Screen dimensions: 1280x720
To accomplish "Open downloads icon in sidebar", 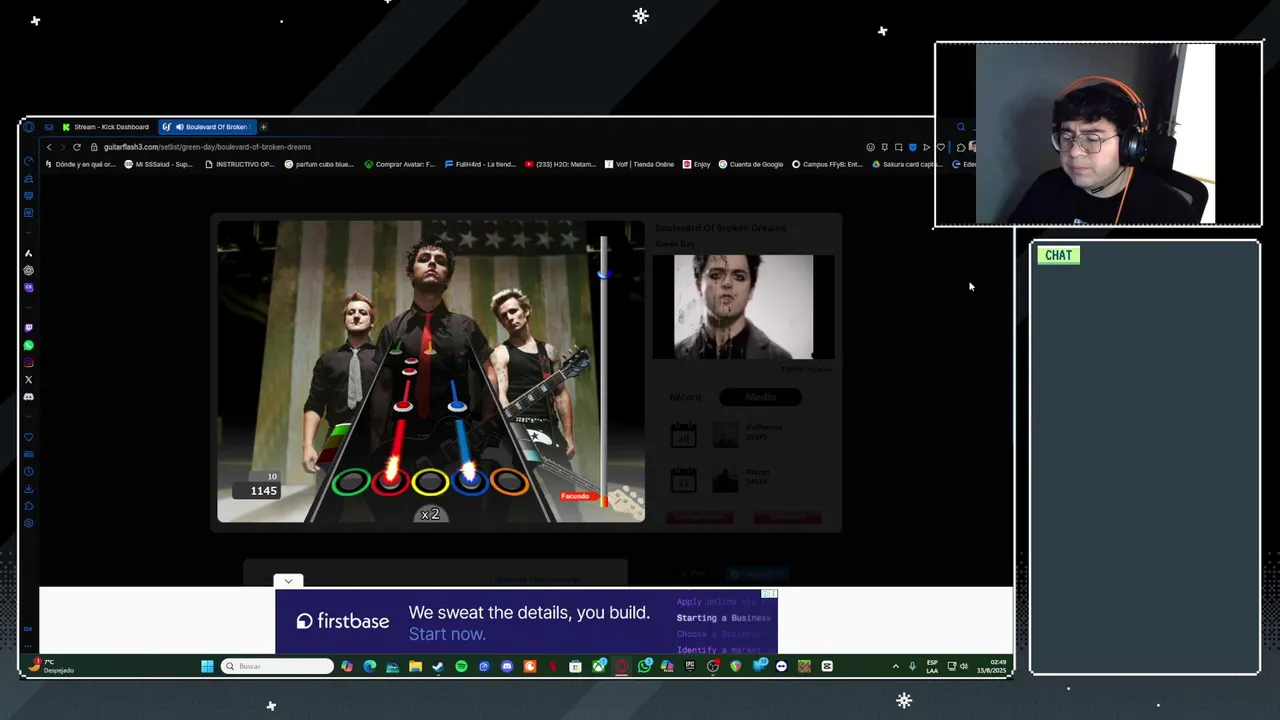I will tap(28, 489).
